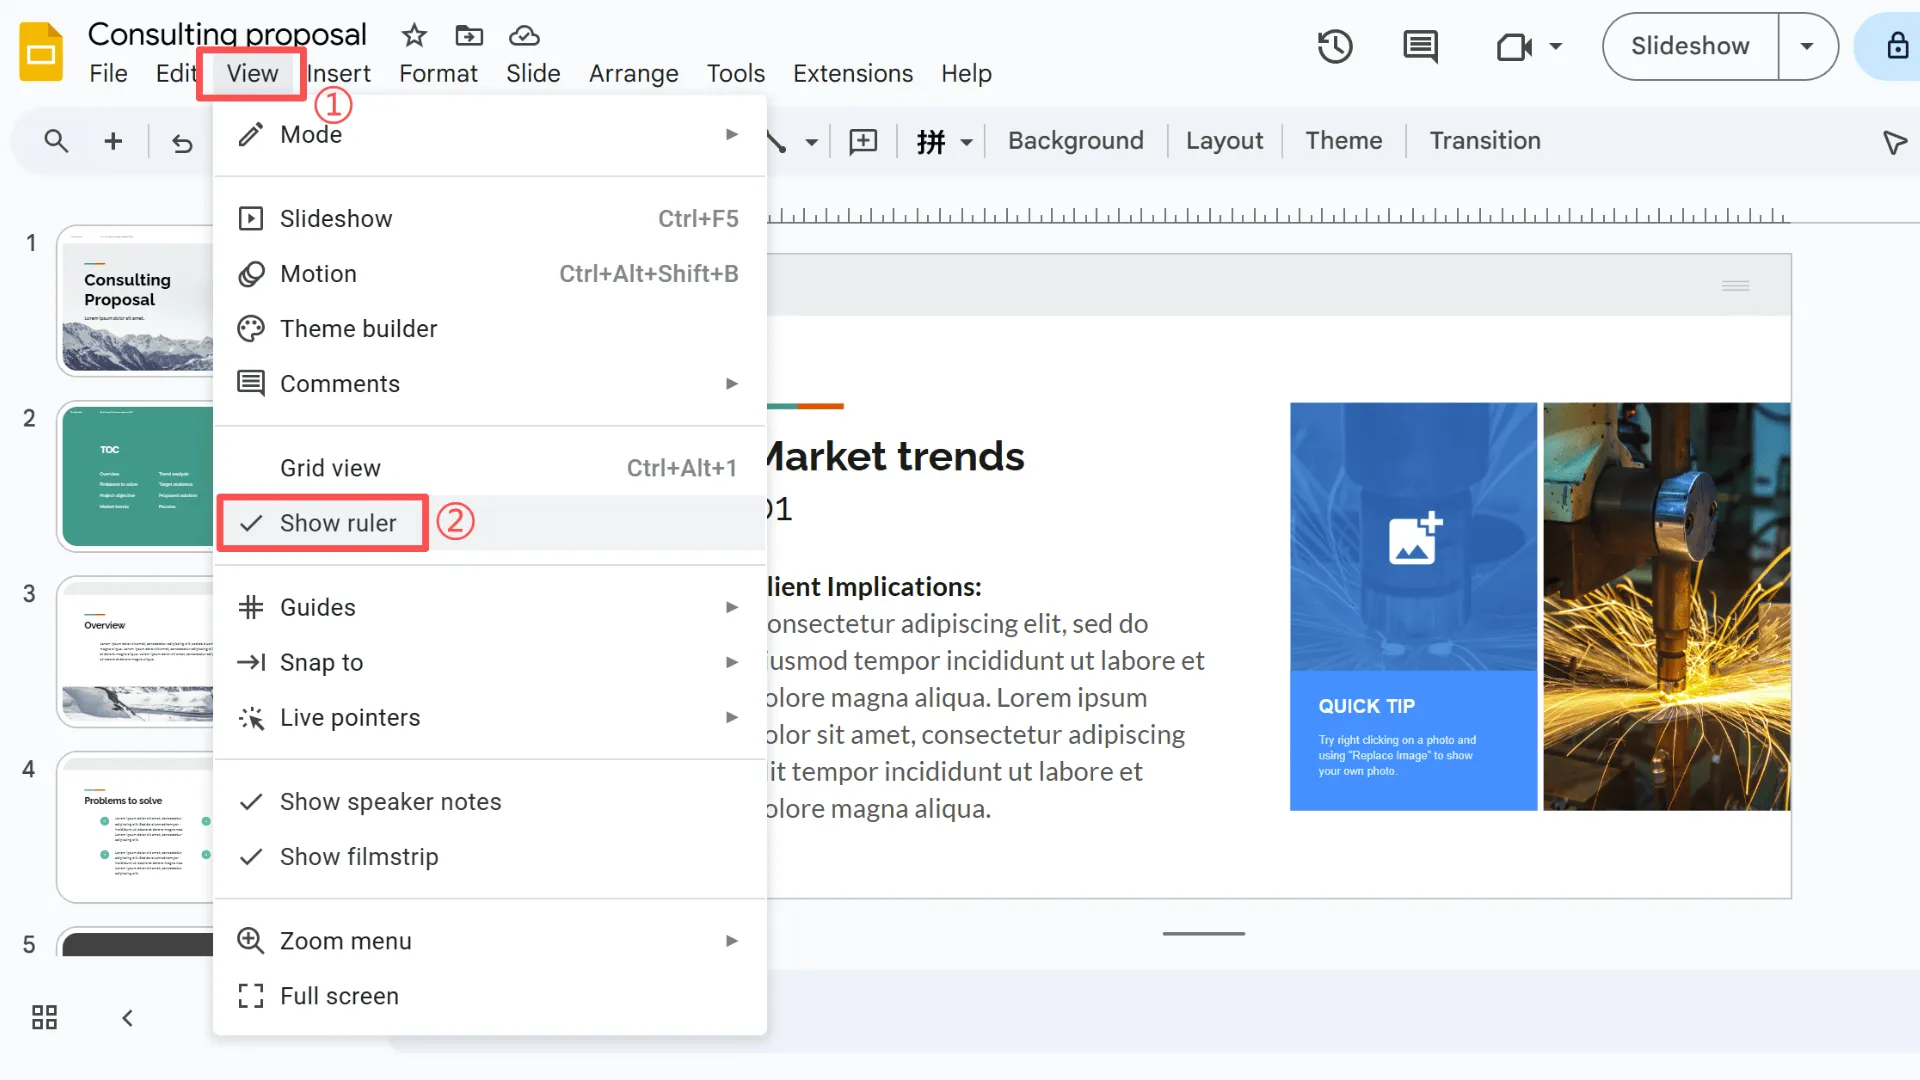Click the pointer icon at toolbar right
Image resolution: width=1920 pixels, height=1080 pixels.
point(1894,142)
